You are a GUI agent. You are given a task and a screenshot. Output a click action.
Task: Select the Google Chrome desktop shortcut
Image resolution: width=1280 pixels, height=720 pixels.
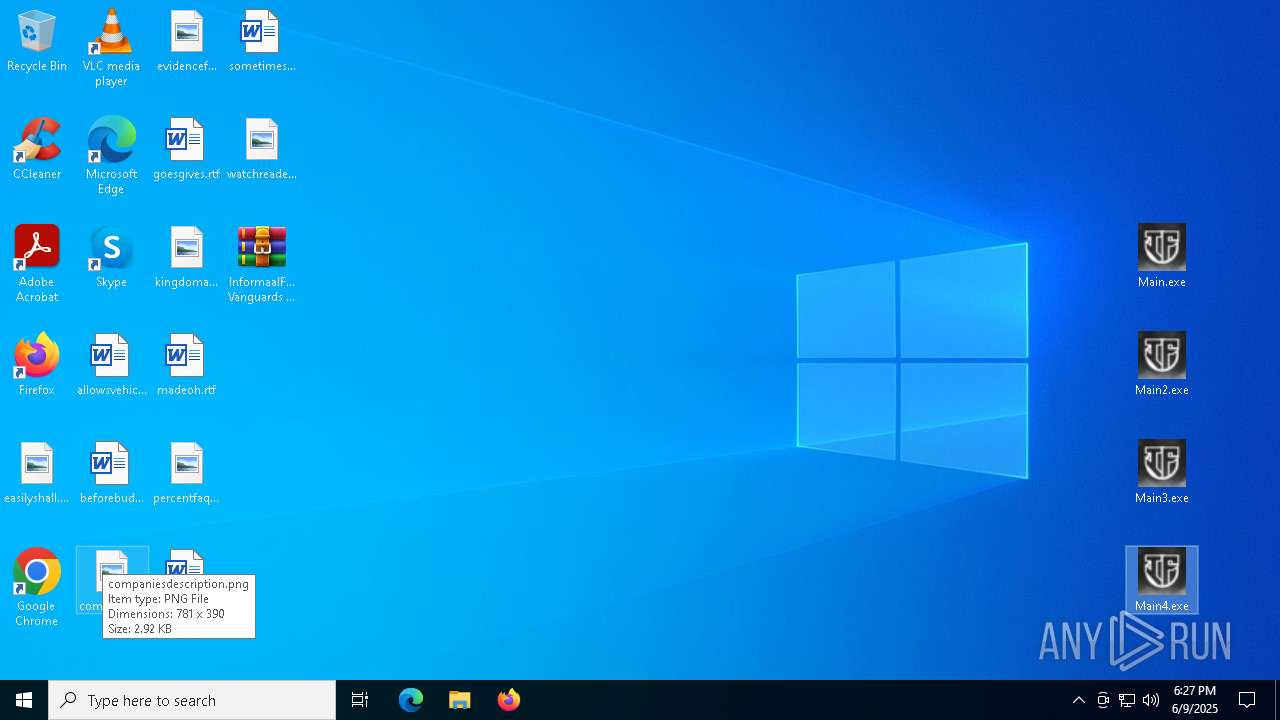[x=37, y=588]
